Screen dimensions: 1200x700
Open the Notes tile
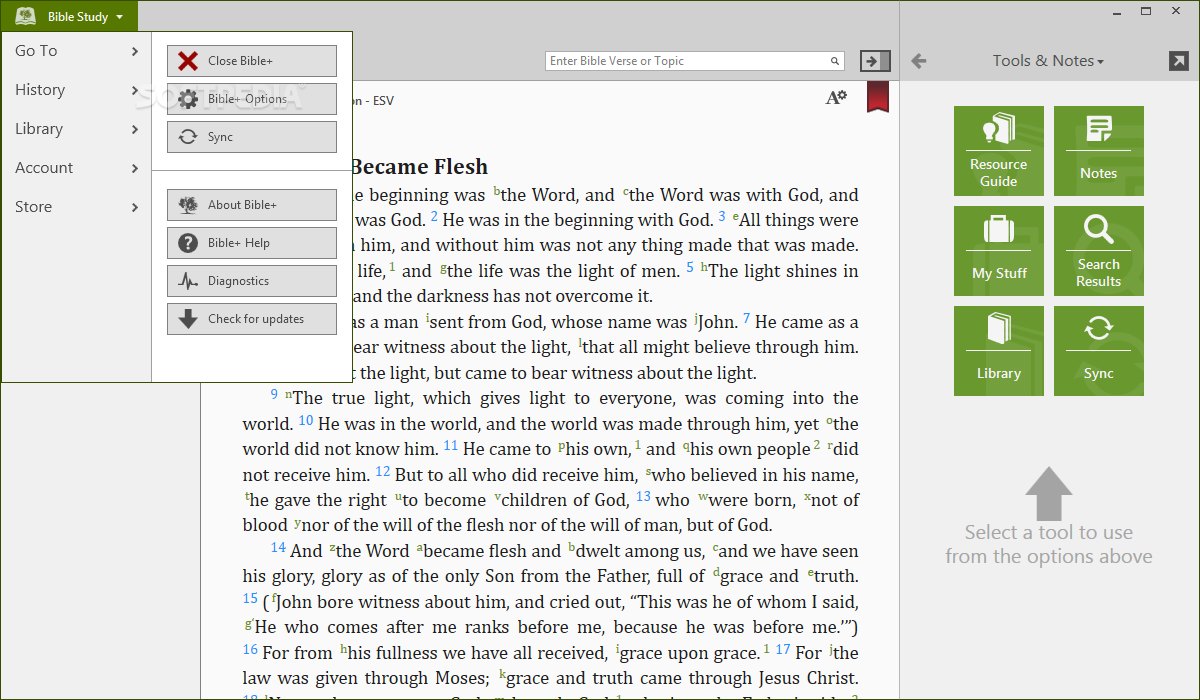(1099, 151)
